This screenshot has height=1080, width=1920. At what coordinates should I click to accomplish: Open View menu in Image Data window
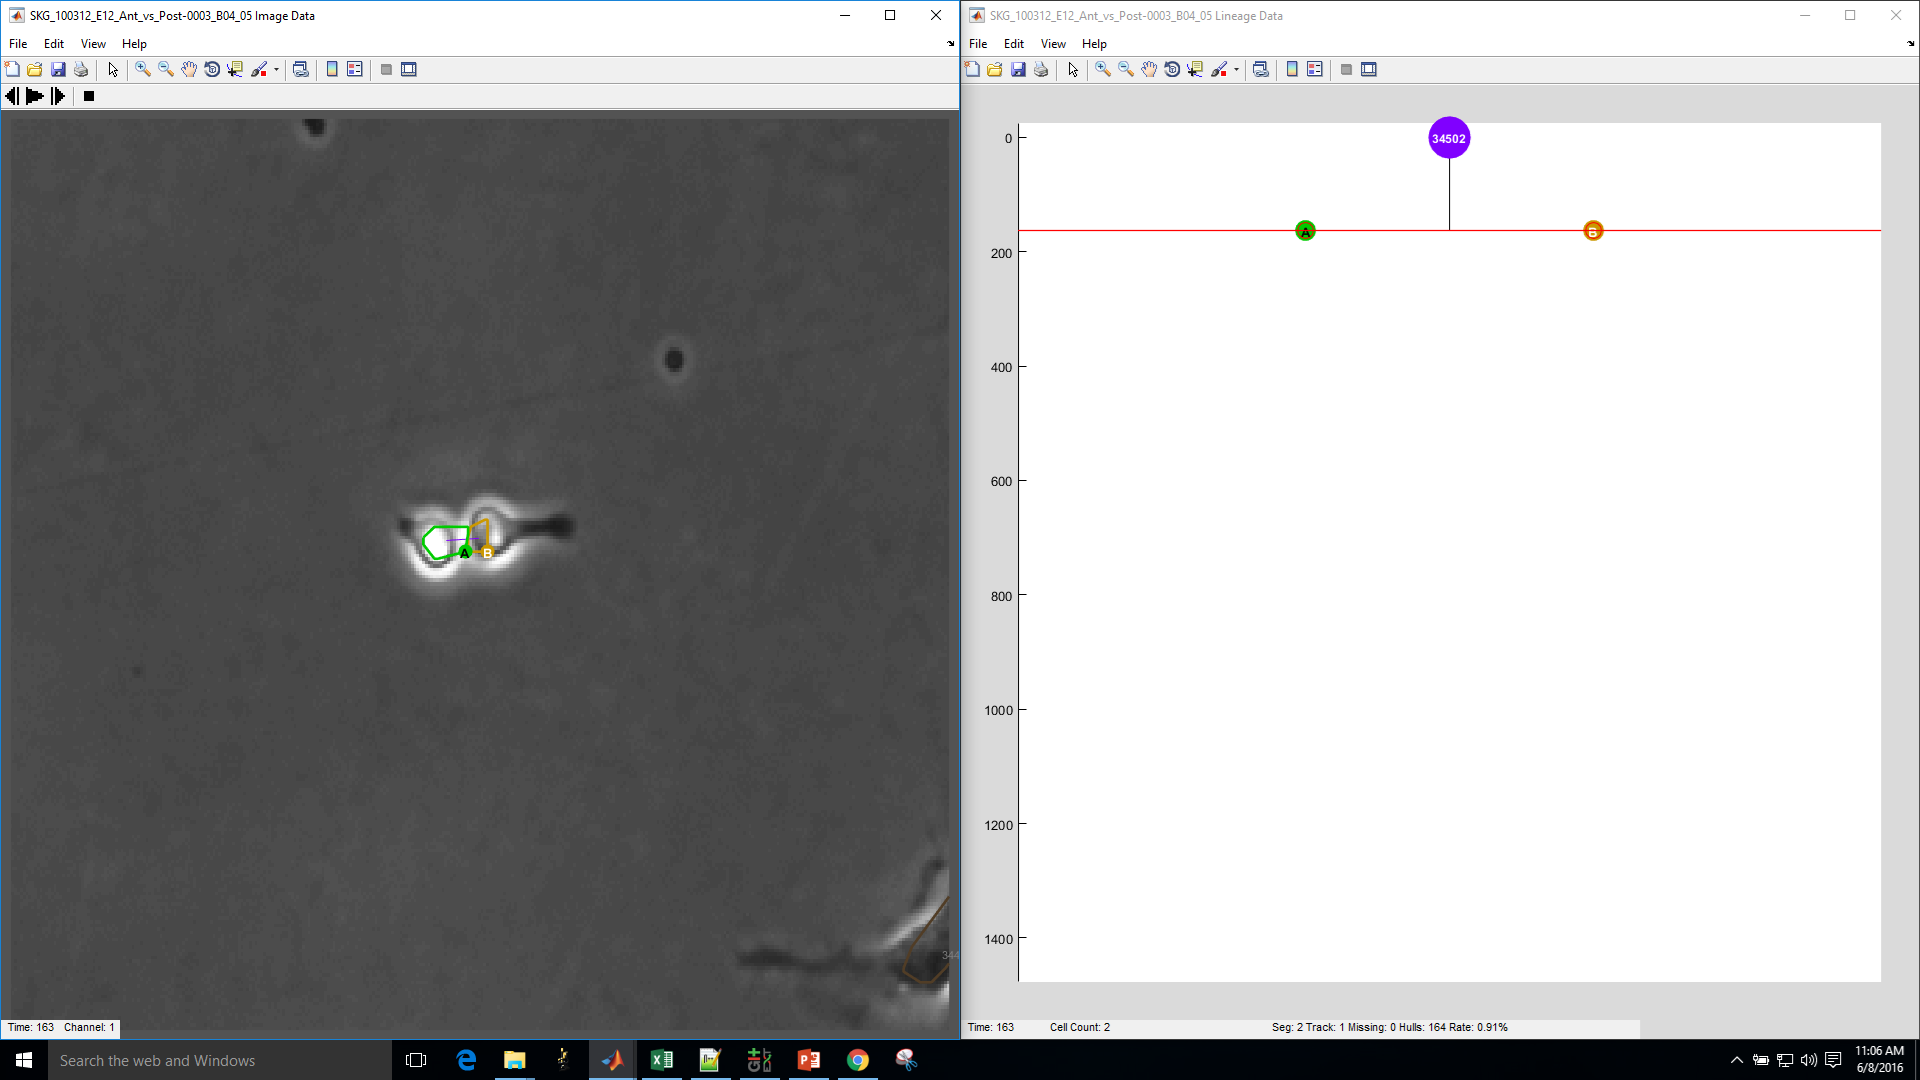coord(93,44)
